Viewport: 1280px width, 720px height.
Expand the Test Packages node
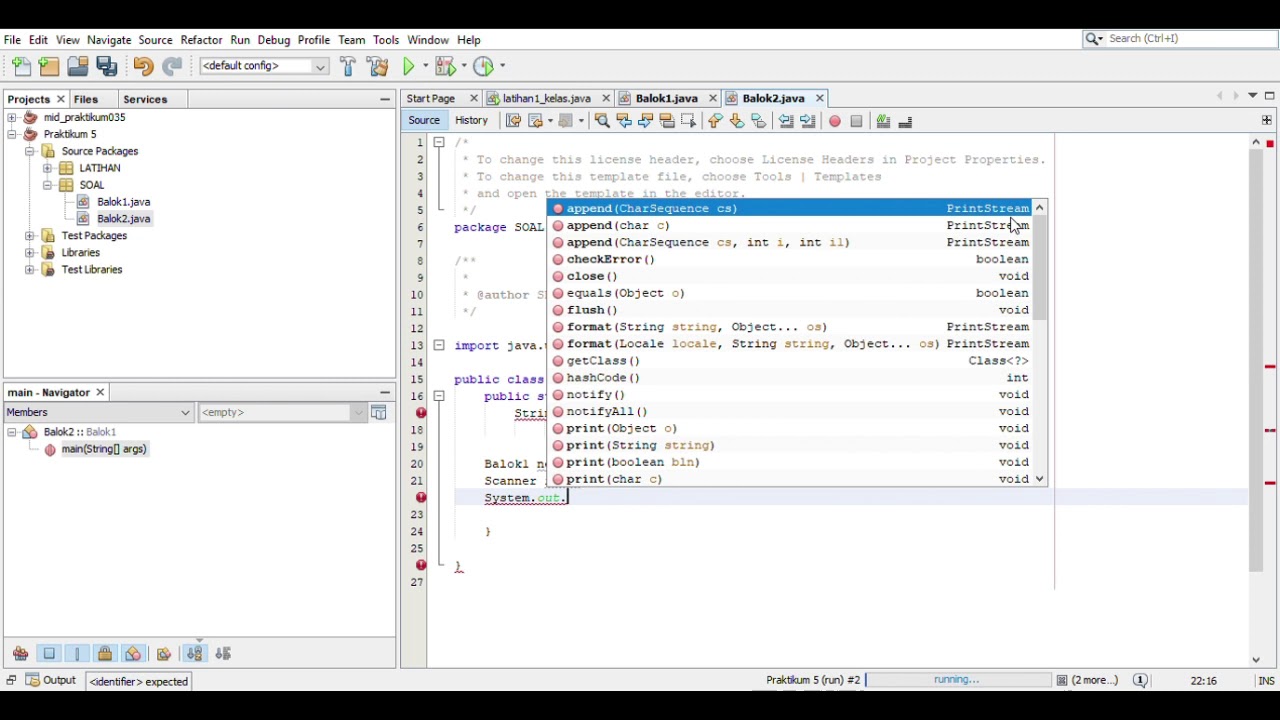click(x=30, y=236)
